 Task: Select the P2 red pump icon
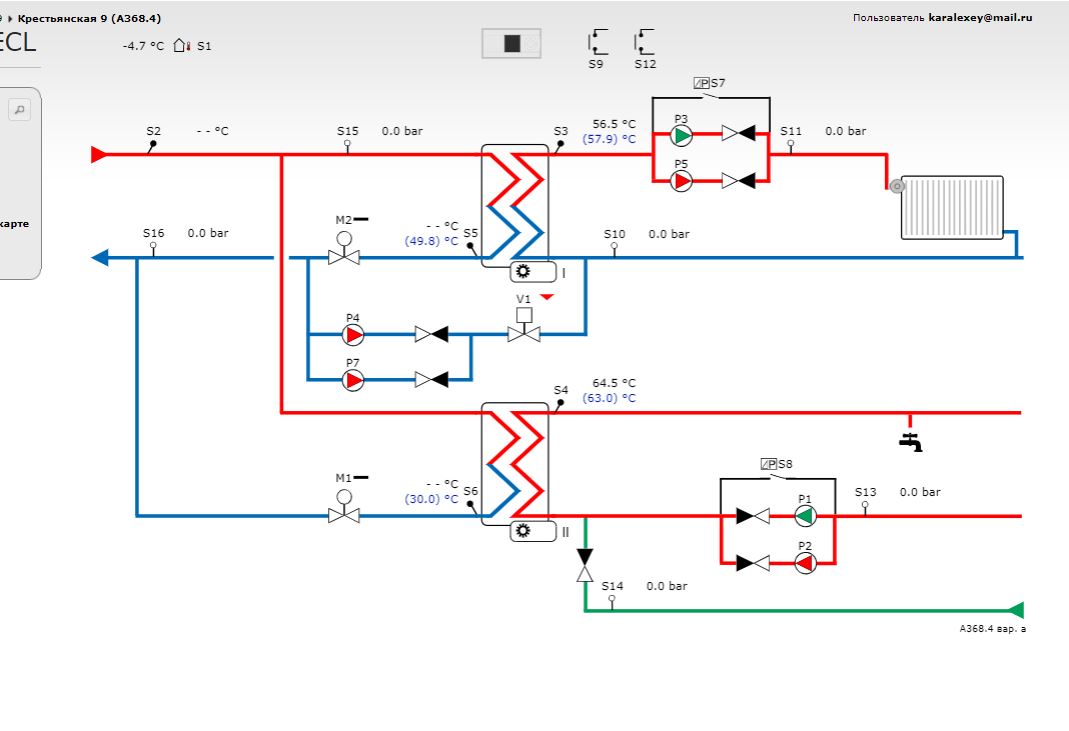[x=806, y=563]
